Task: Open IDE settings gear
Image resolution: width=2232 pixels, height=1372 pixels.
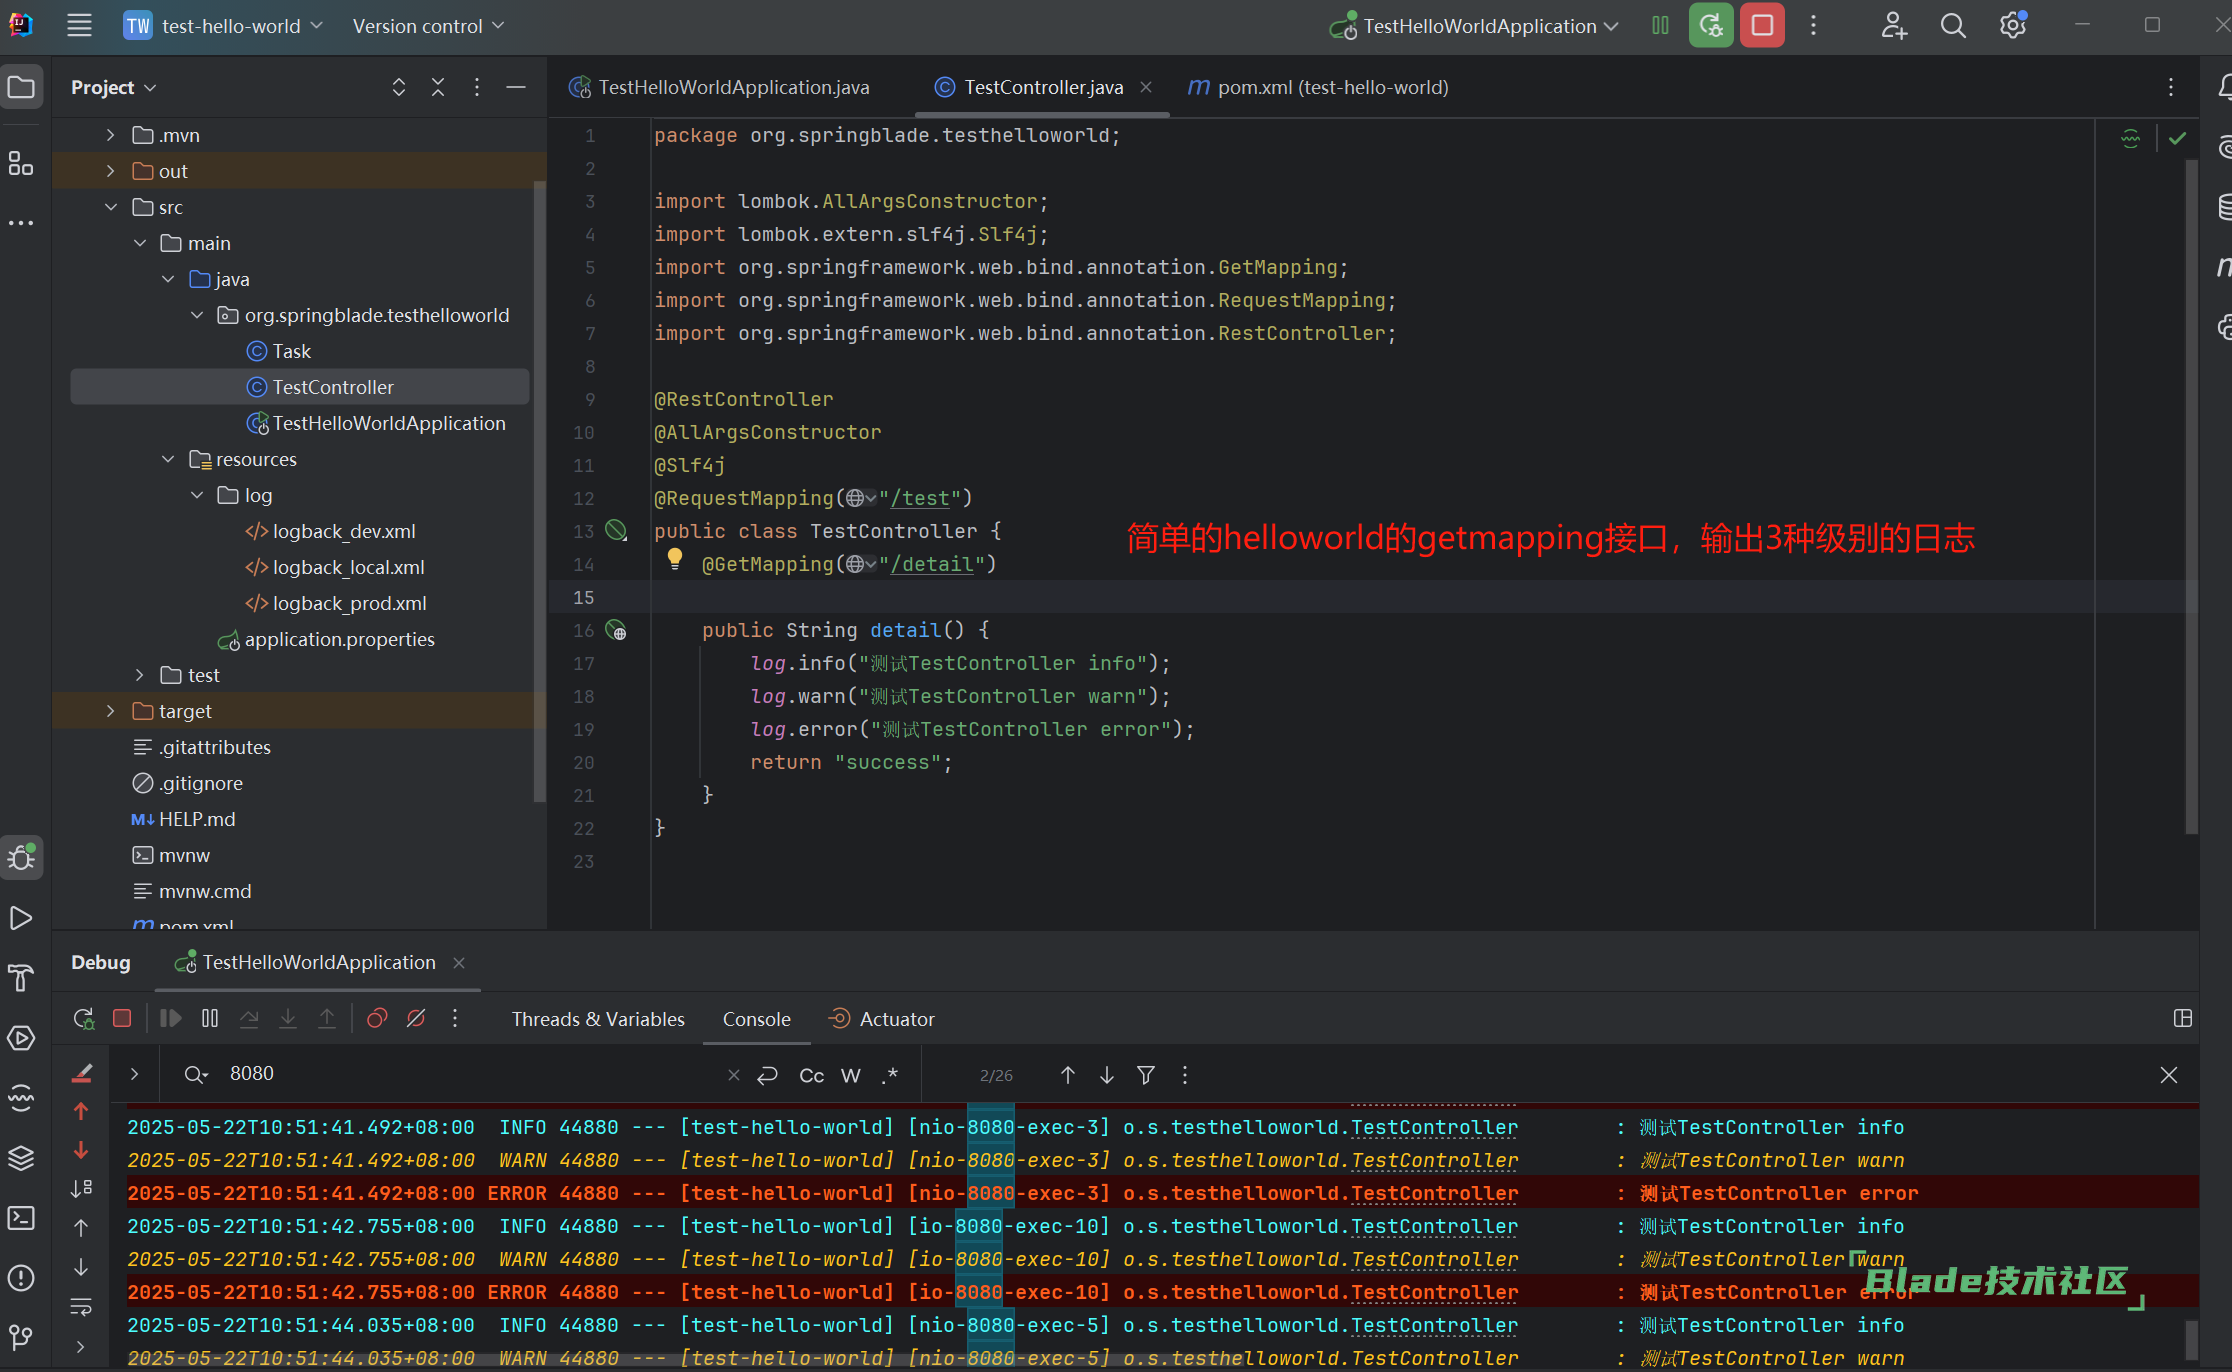Action: click(2013, 26)
